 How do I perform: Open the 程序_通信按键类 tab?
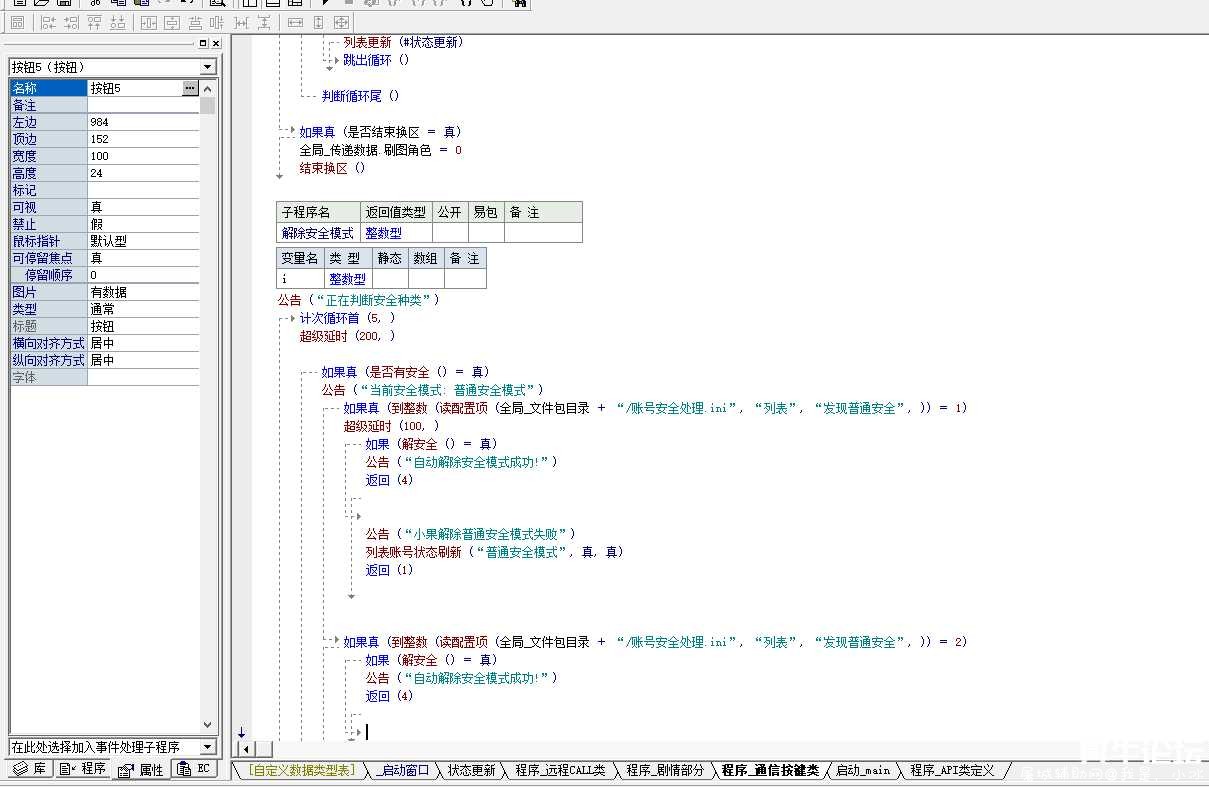click(x=770, y=770)
